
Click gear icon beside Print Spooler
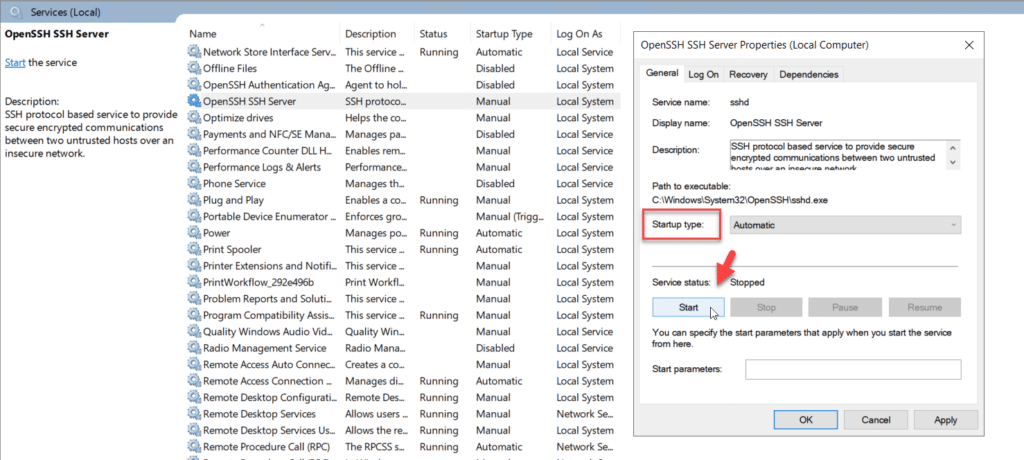194,249
